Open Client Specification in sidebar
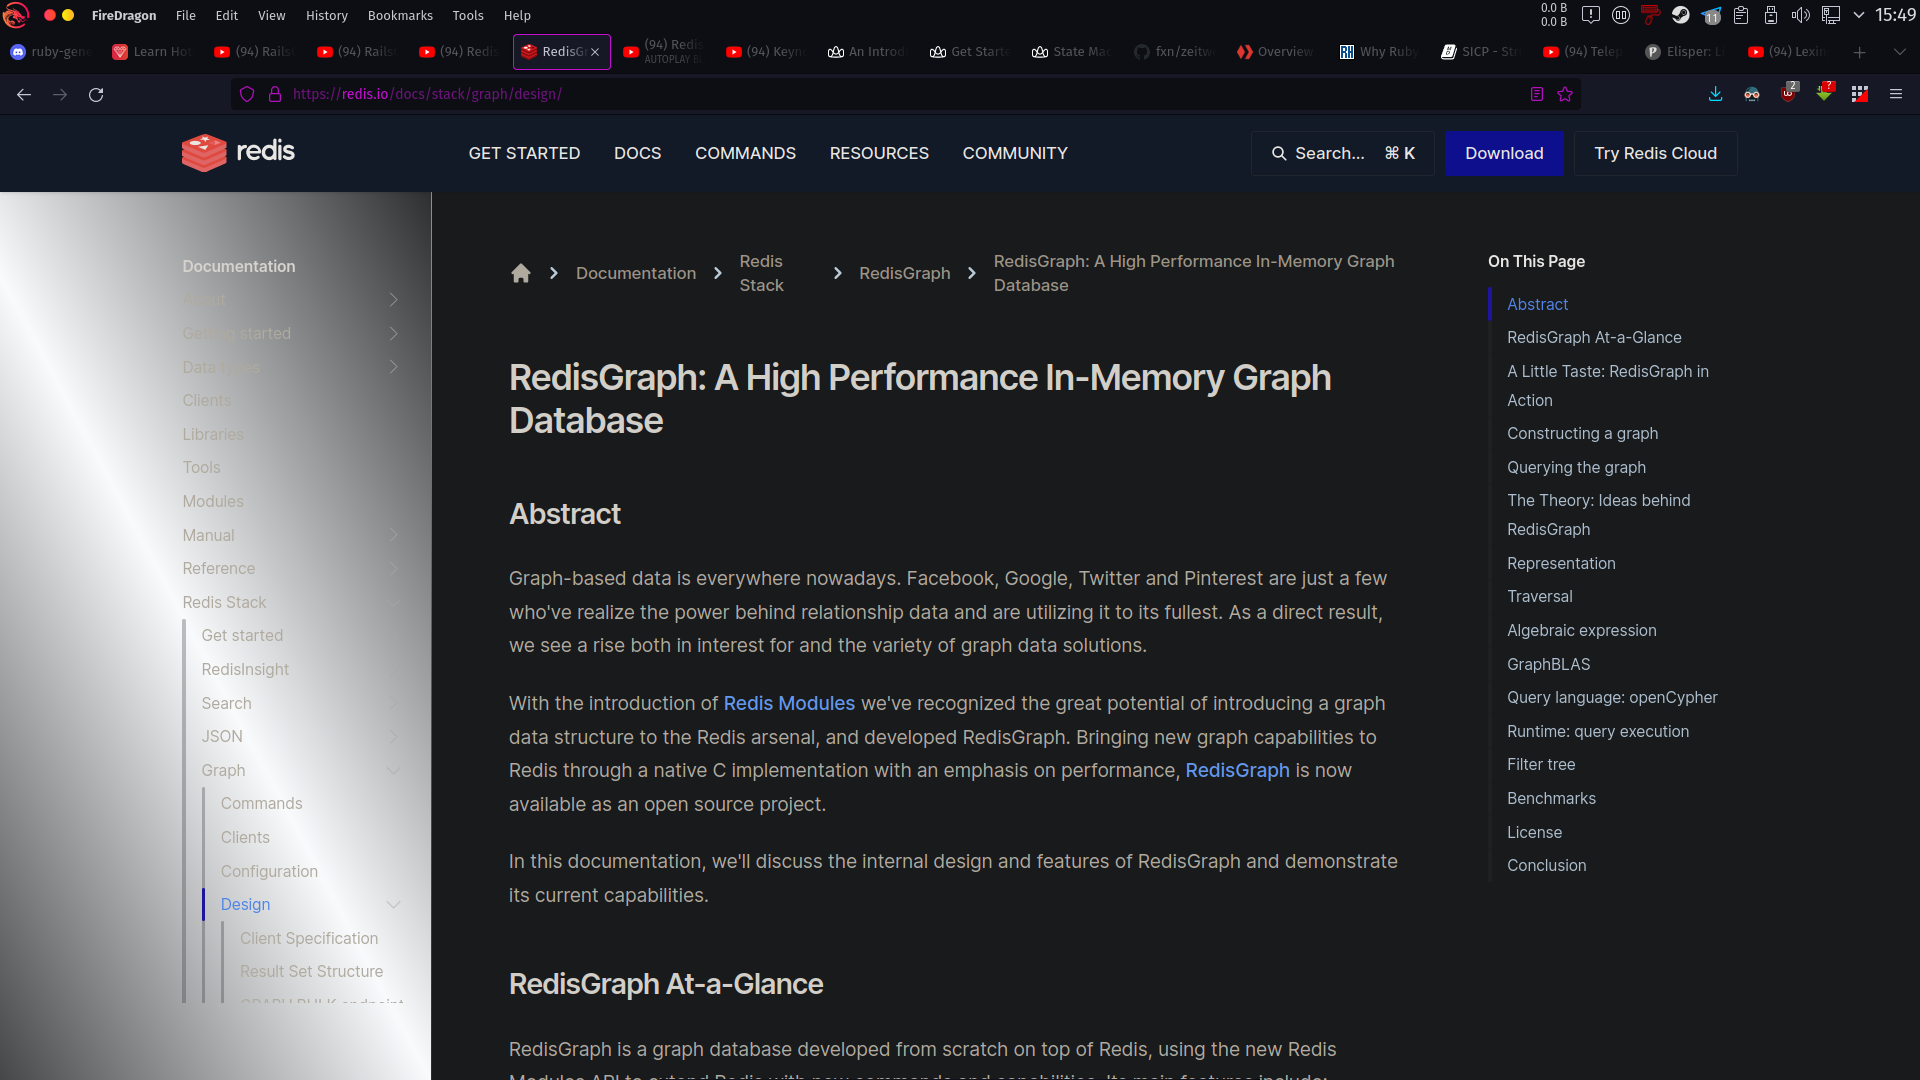 click(x=309, y=938)
